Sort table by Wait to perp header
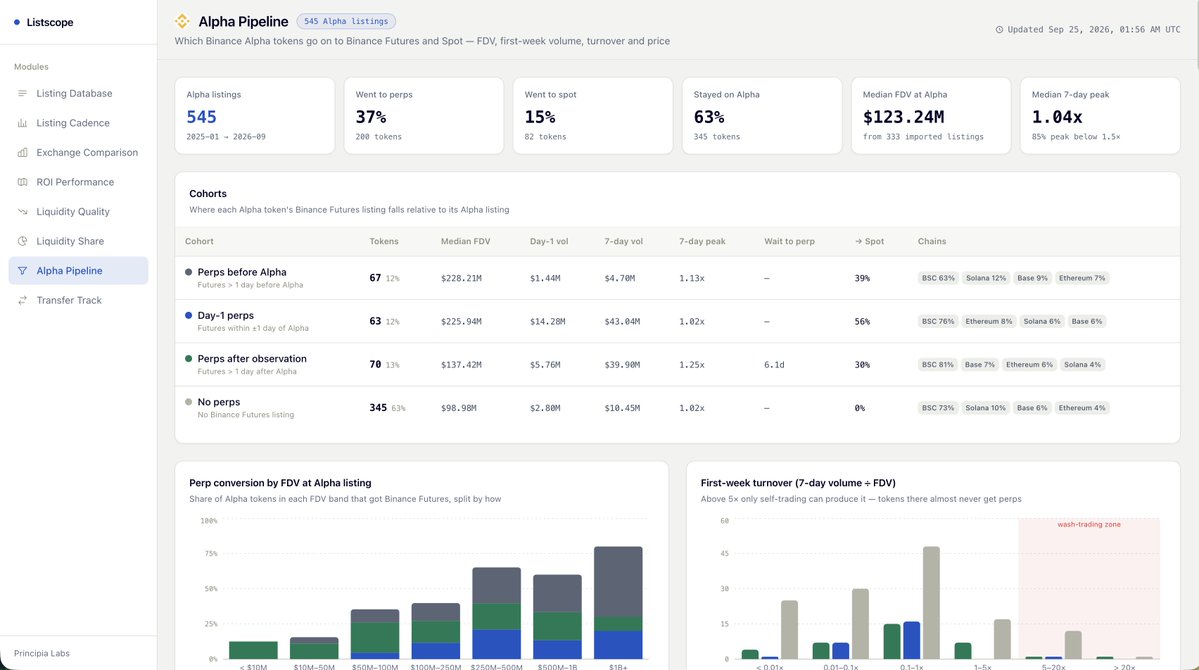This screenshot has height=670, width=1199. click(x=789, y=241)
